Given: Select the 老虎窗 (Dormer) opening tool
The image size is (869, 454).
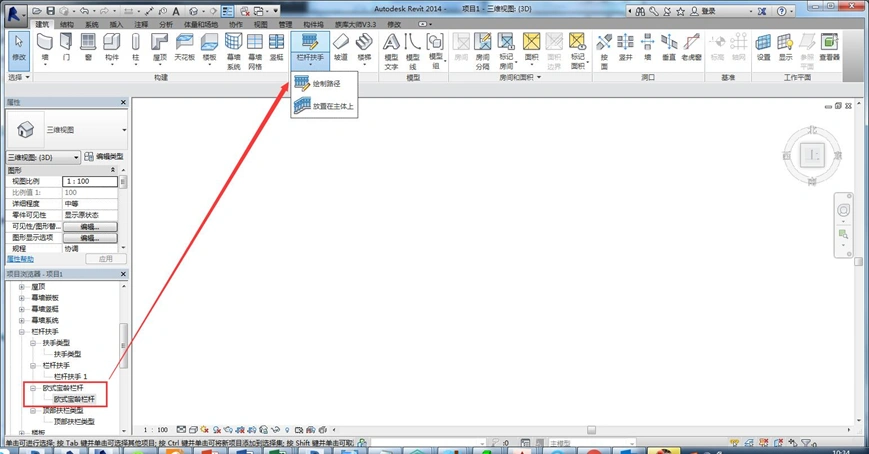Looking at the screenshot, I should tap(692, 48).
